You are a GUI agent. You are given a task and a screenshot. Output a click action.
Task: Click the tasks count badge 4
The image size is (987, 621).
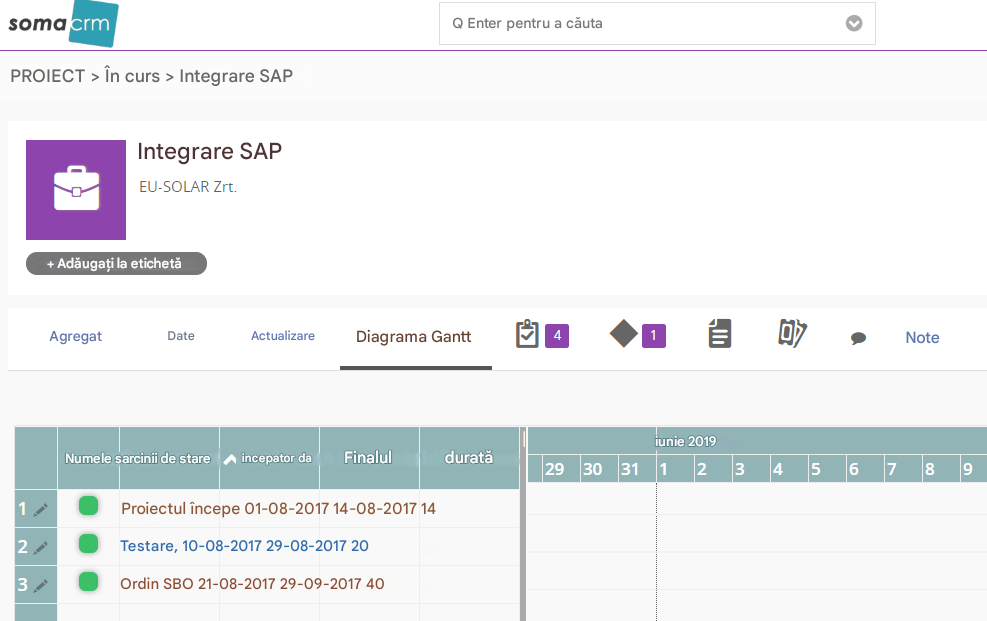pos(557,335)
